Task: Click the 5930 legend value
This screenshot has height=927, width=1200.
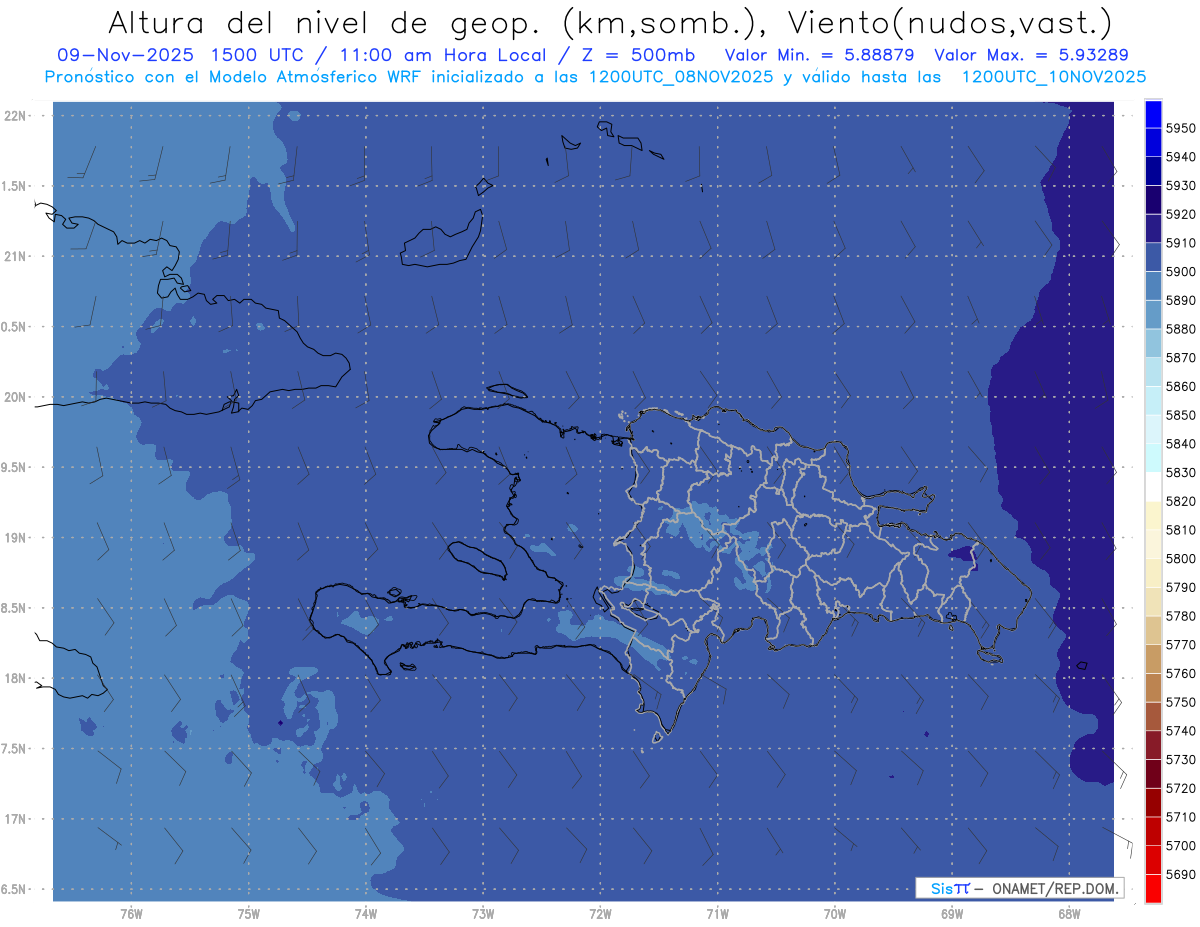Action: coord(1180,186)
